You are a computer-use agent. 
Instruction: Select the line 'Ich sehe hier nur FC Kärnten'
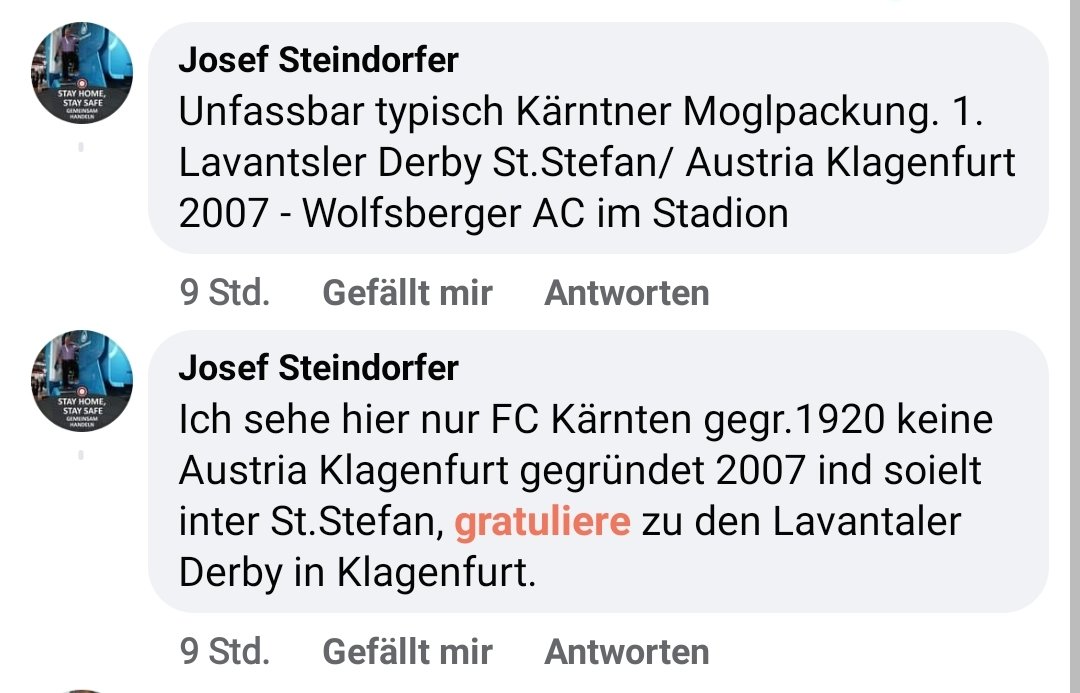click(585, 420)
